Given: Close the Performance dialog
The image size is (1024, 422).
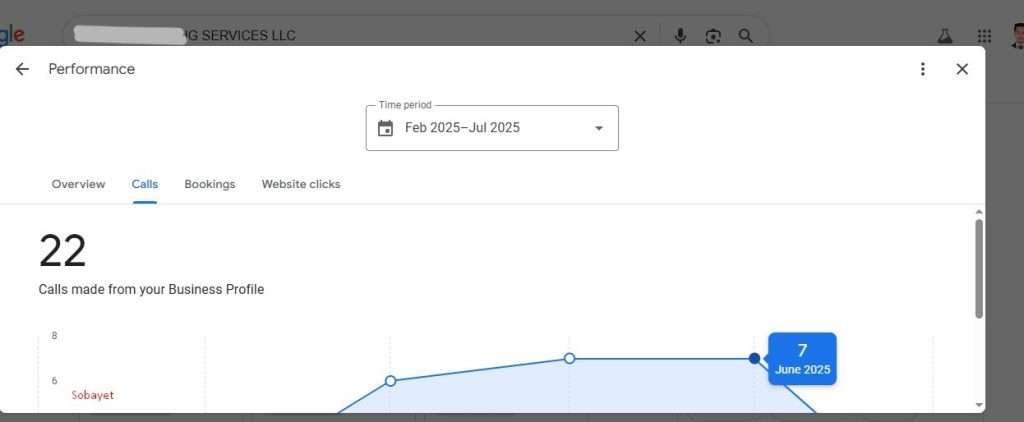Looking at the screenshot, I should (x=962, y=69).
